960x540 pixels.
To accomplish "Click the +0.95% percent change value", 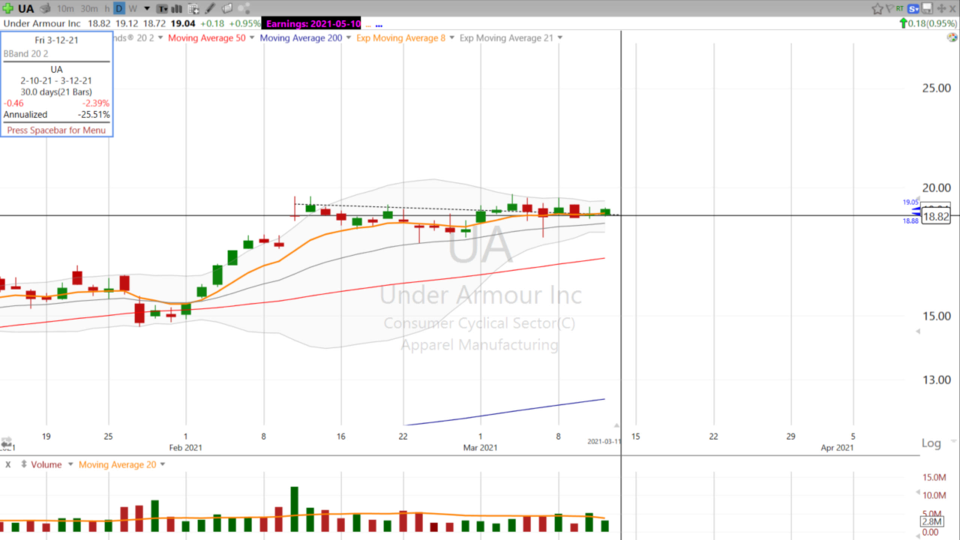I will [x=244, y=23].
